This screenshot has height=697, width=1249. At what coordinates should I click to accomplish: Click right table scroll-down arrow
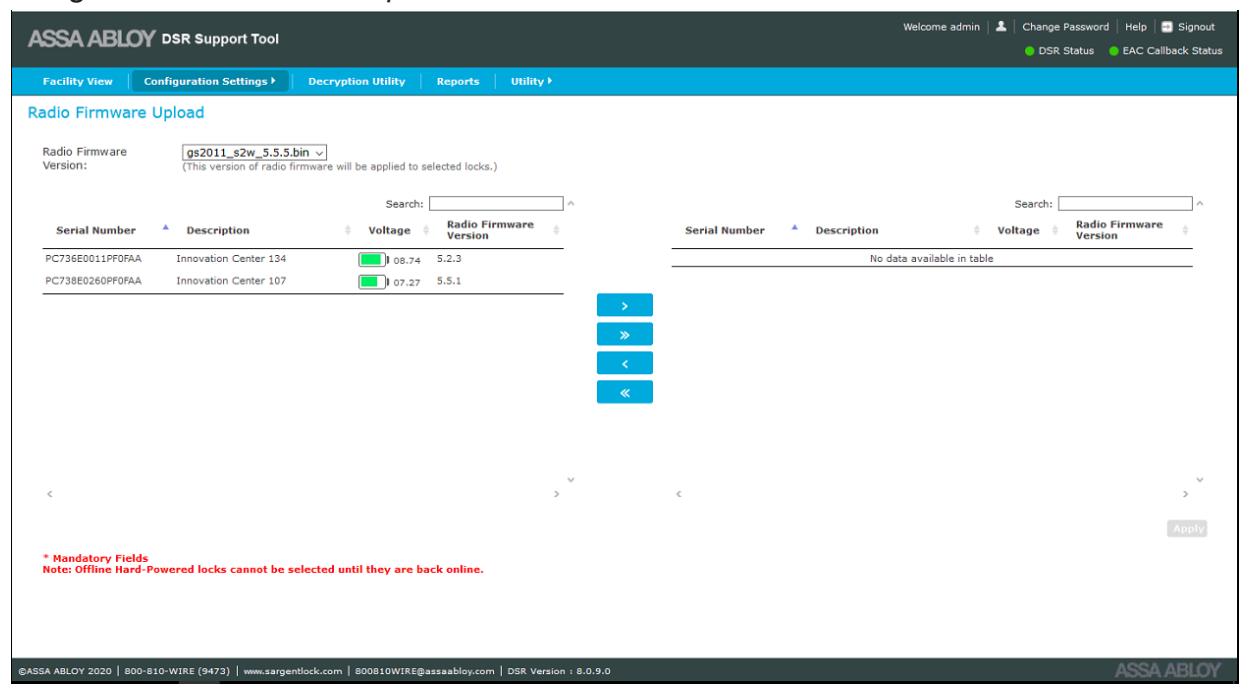point(1200,479)
